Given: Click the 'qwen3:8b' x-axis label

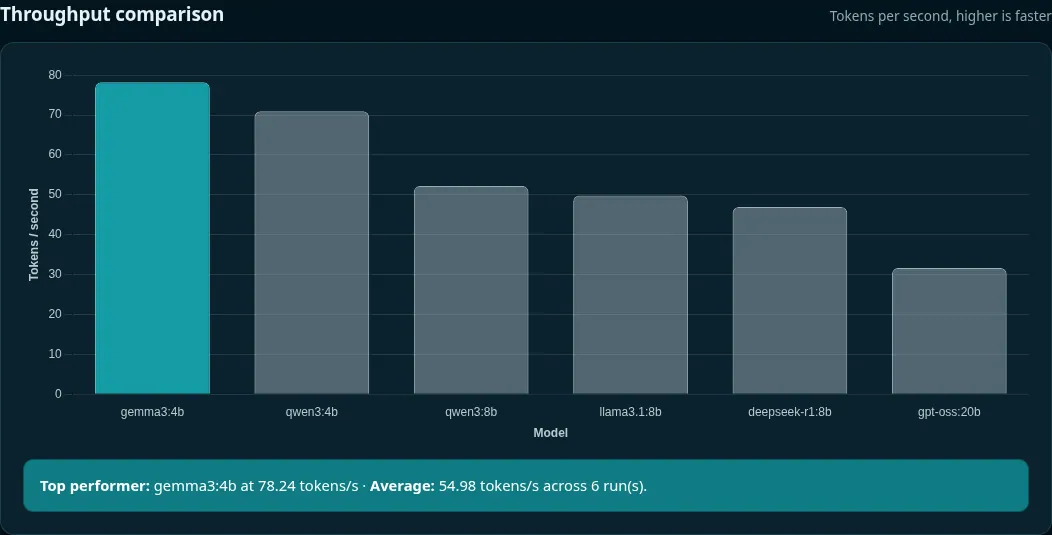Looking at the screenshot, I should coord(471,412).
